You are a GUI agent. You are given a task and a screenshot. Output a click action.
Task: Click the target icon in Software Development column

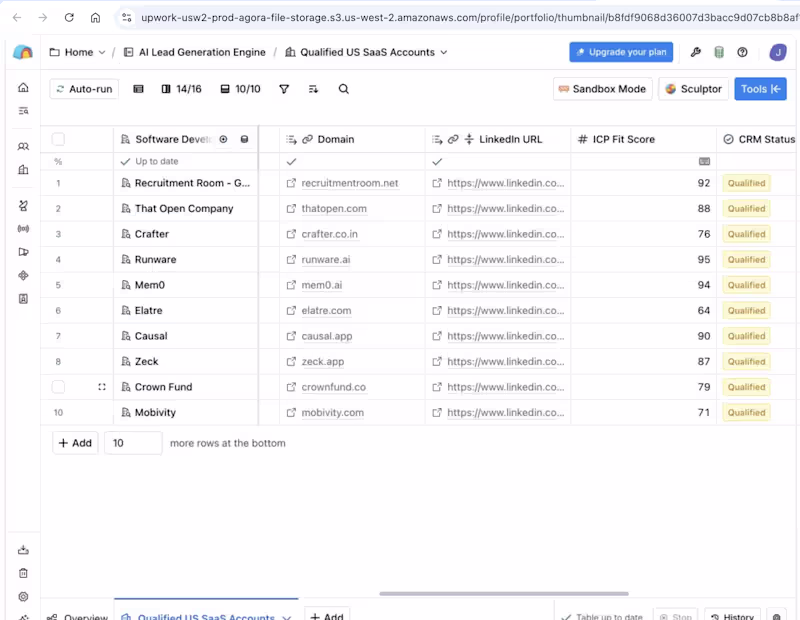coord(223,139)
